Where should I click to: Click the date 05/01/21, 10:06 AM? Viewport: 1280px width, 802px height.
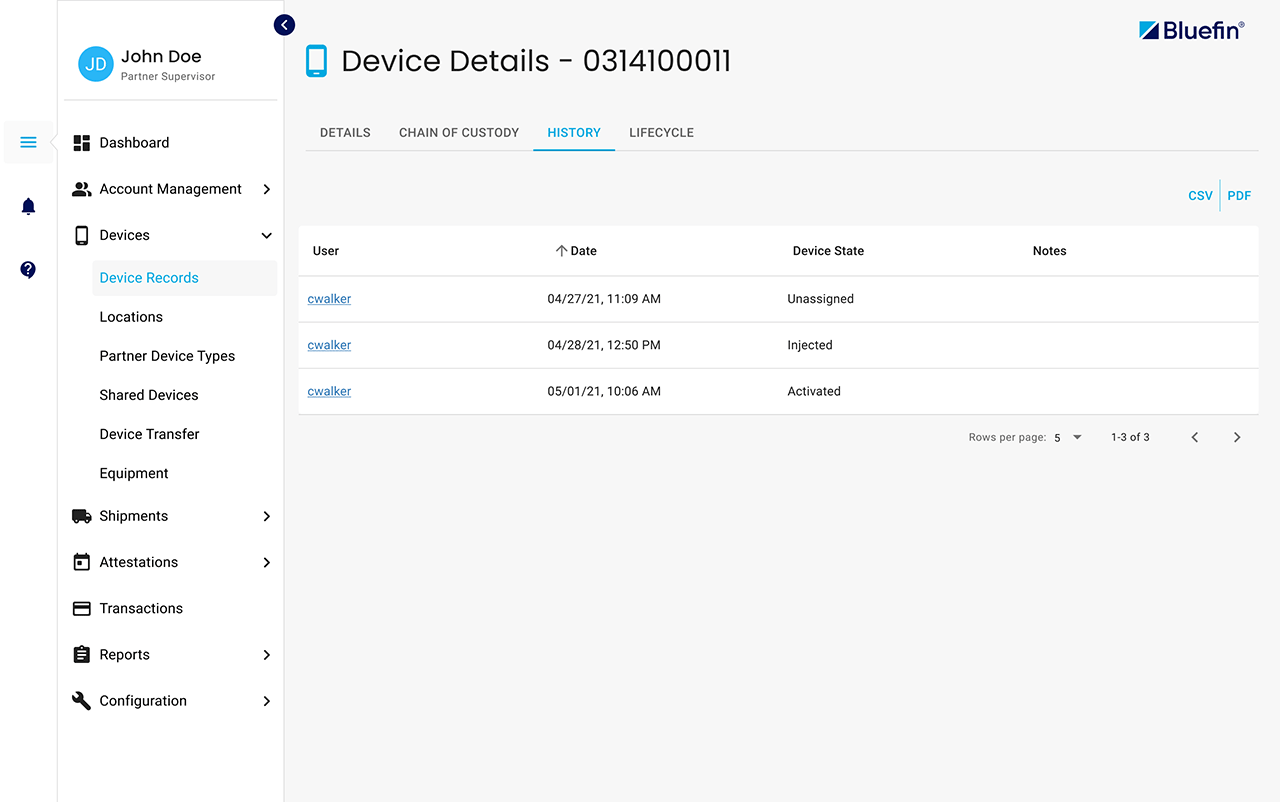pos(604,391)
